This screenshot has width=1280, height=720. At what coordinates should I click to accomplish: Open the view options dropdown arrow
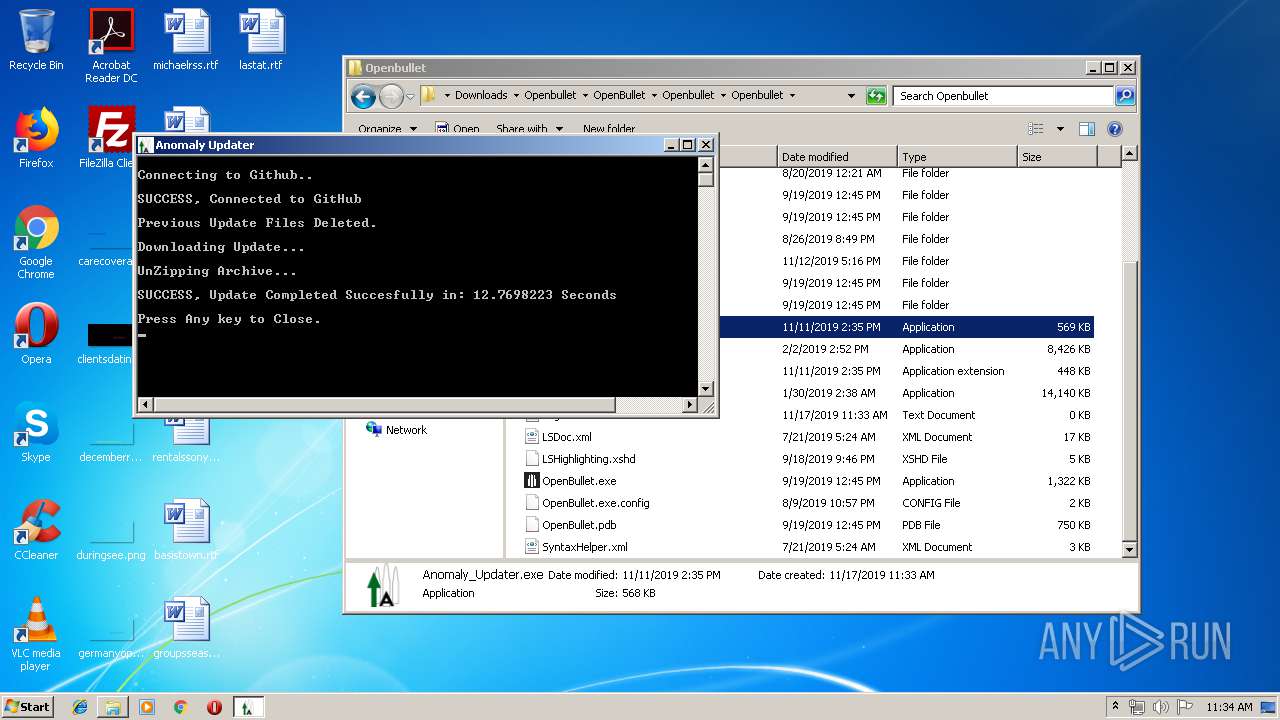click(1060, 129)
